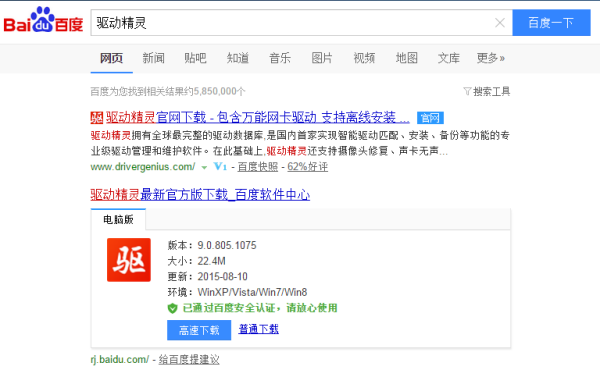Open the 视频 tab
The width and height of the screenshot is (600, 370).
click(364, 58)
